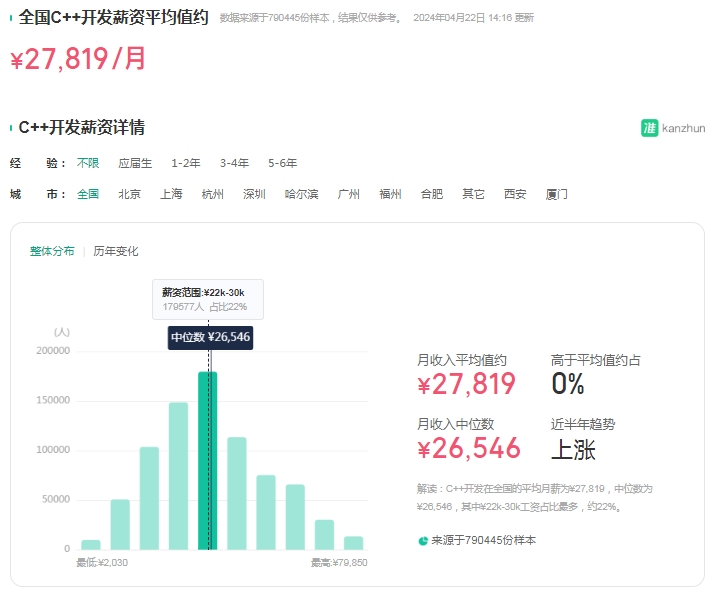
Task: Choose 其它 city option
Action: (473, 194)
